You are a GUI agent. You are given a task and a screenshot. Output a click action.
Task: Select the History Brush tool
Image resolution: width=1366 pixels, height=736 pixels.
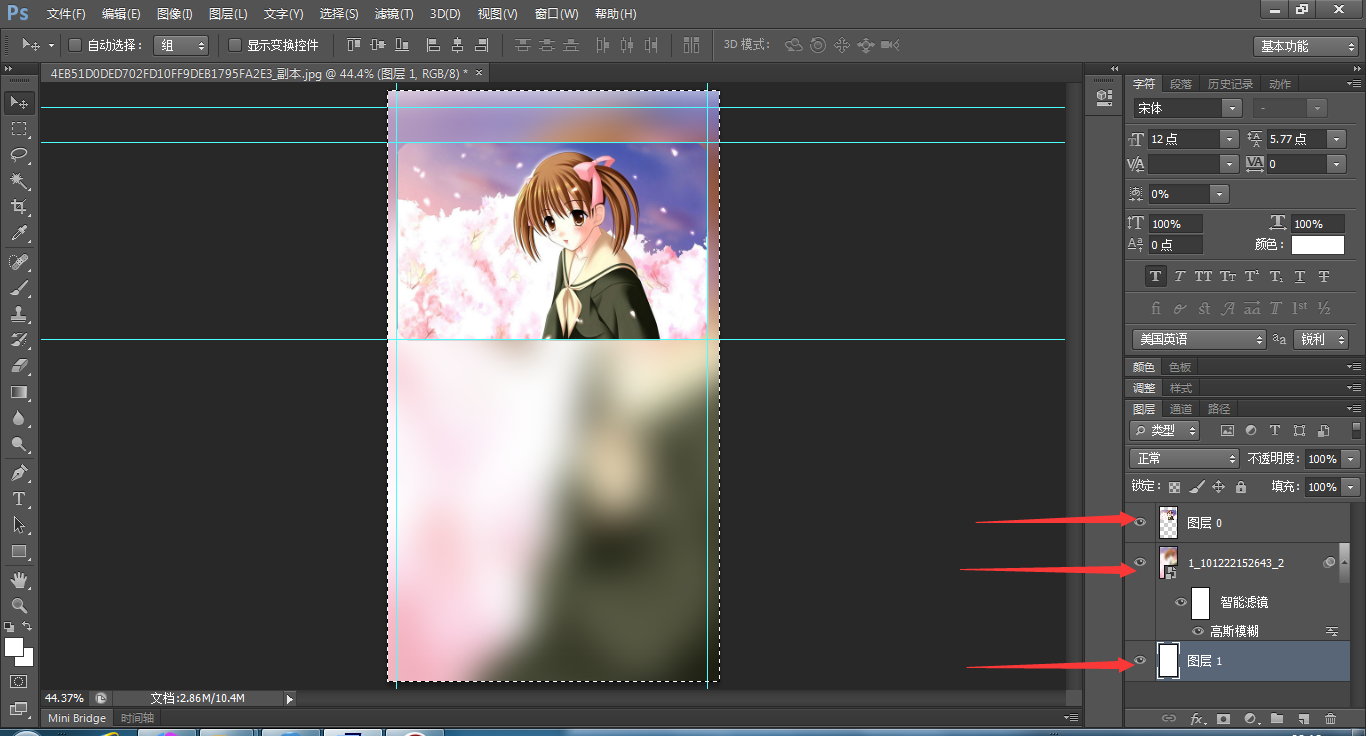click(19, 340)
